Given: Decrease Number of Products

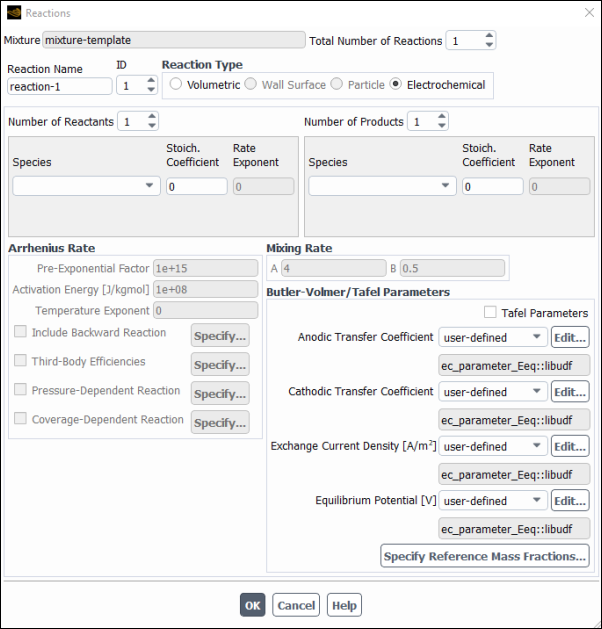Looking at the screenshot, I should 442,126.
